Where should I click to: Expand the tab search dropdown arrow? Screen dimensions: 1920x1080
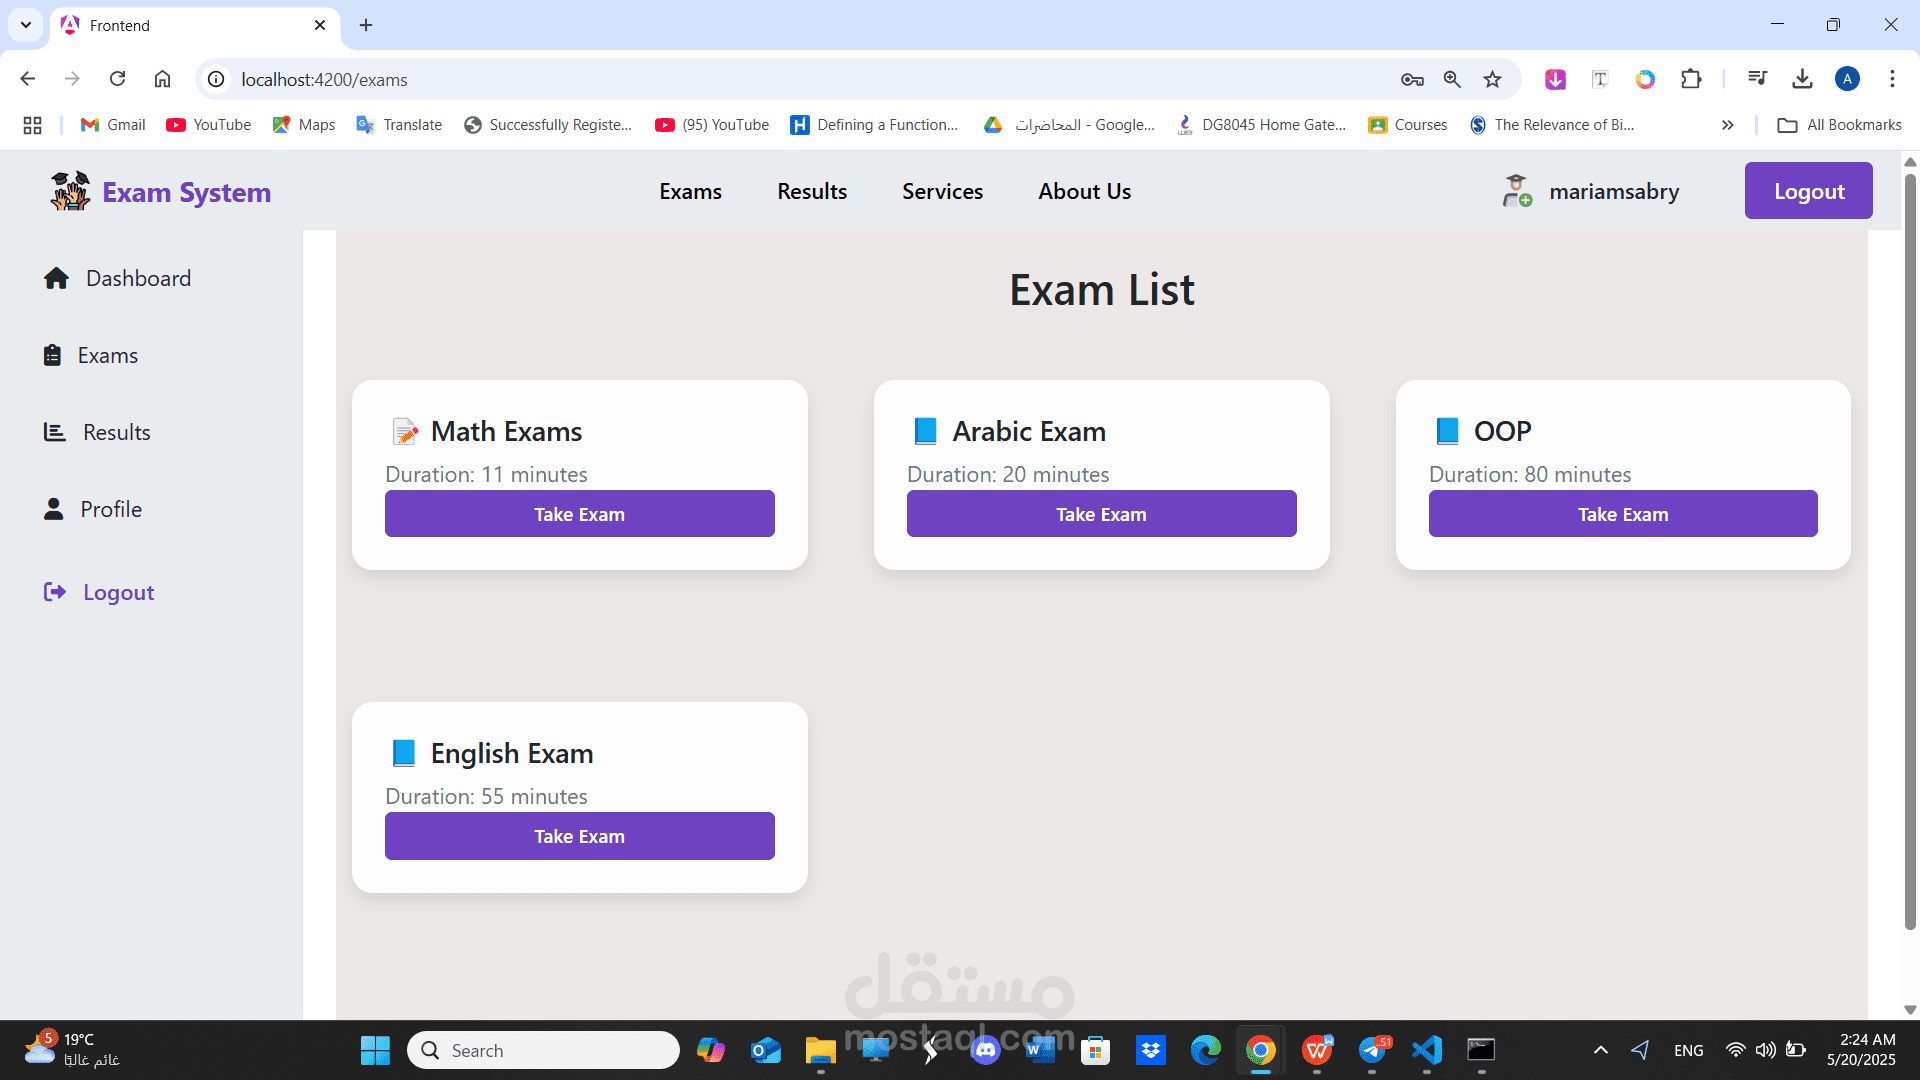pos(26,25)
